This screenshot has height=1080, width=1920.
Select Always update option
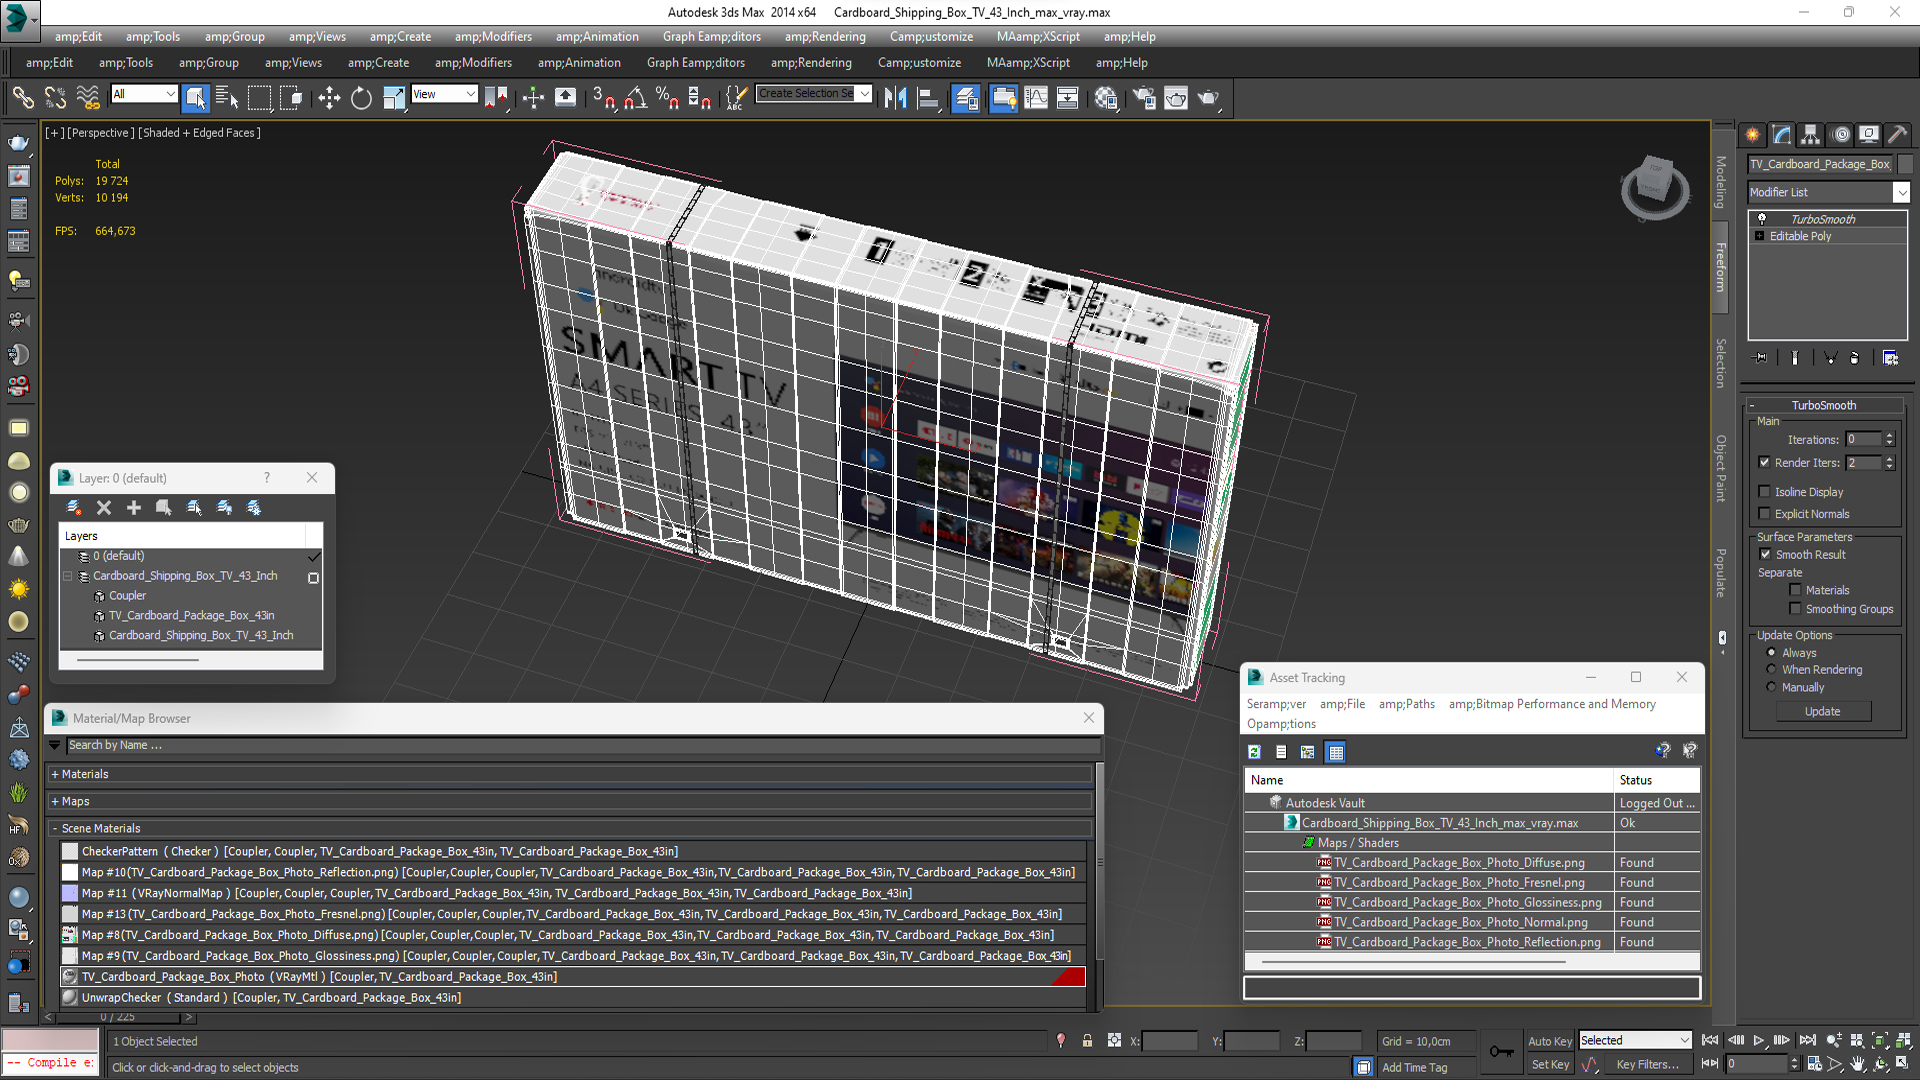pos(1771,652)
